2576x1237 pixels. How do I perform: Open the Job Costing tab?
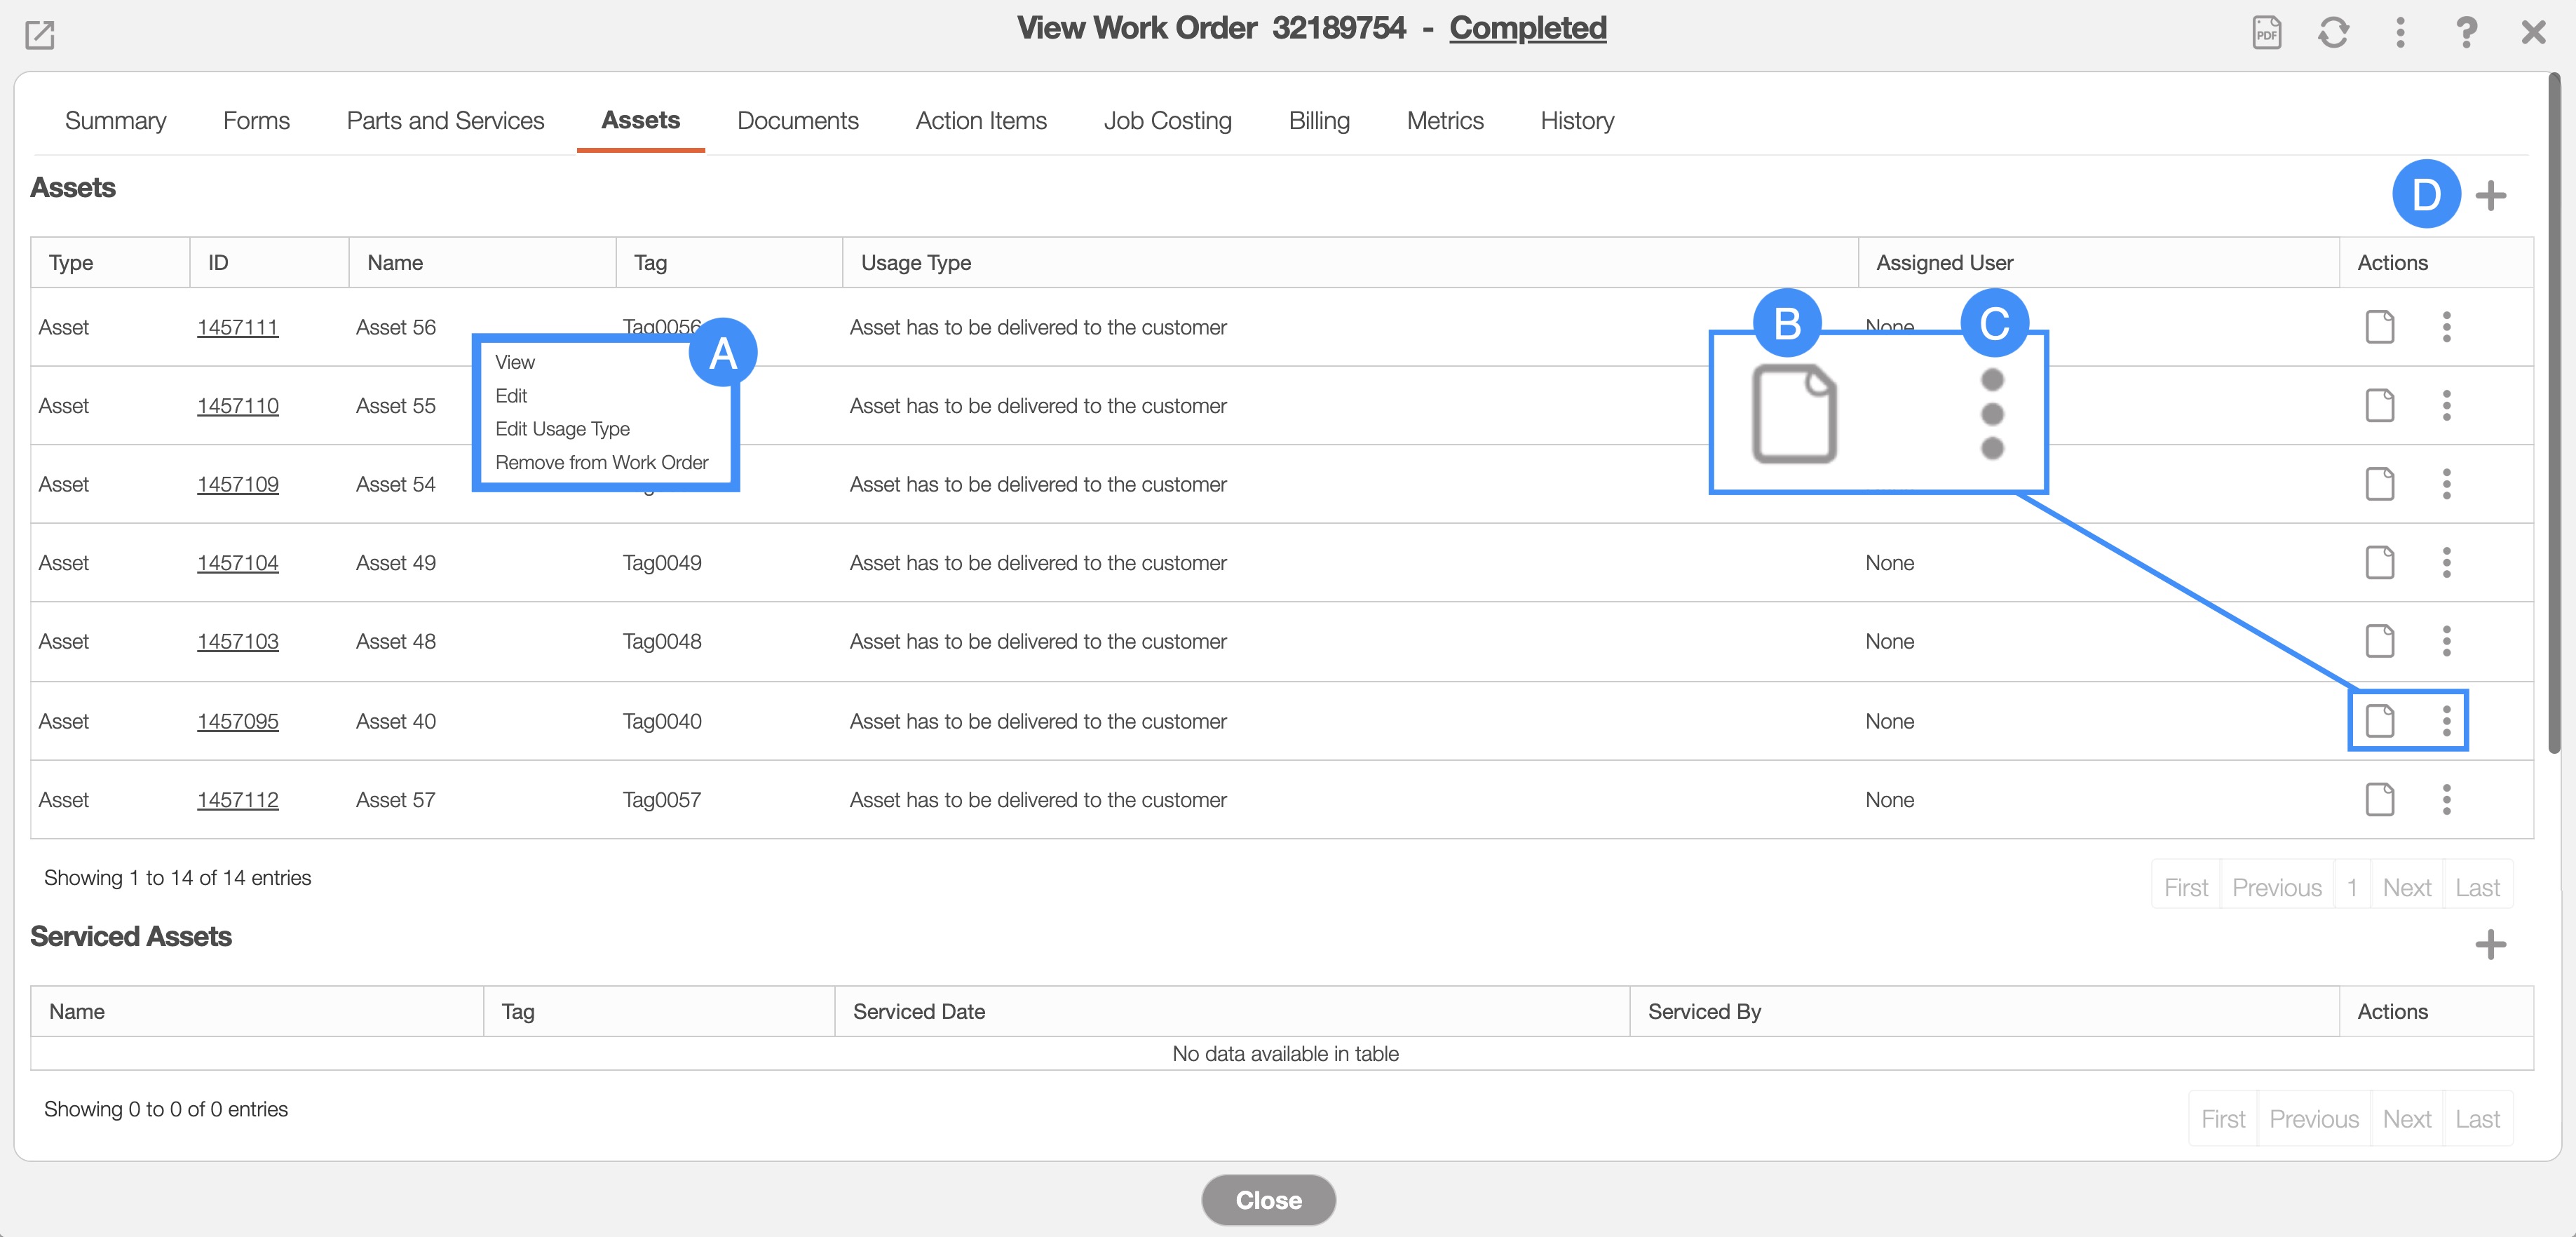(1167, 121)
